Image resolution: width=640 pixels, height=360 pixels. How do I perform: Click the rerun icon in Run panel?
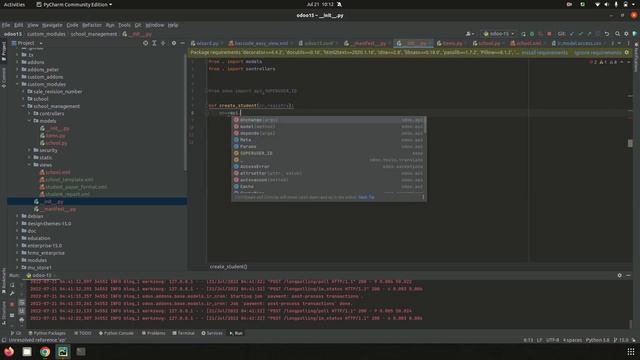pos(12,285)
